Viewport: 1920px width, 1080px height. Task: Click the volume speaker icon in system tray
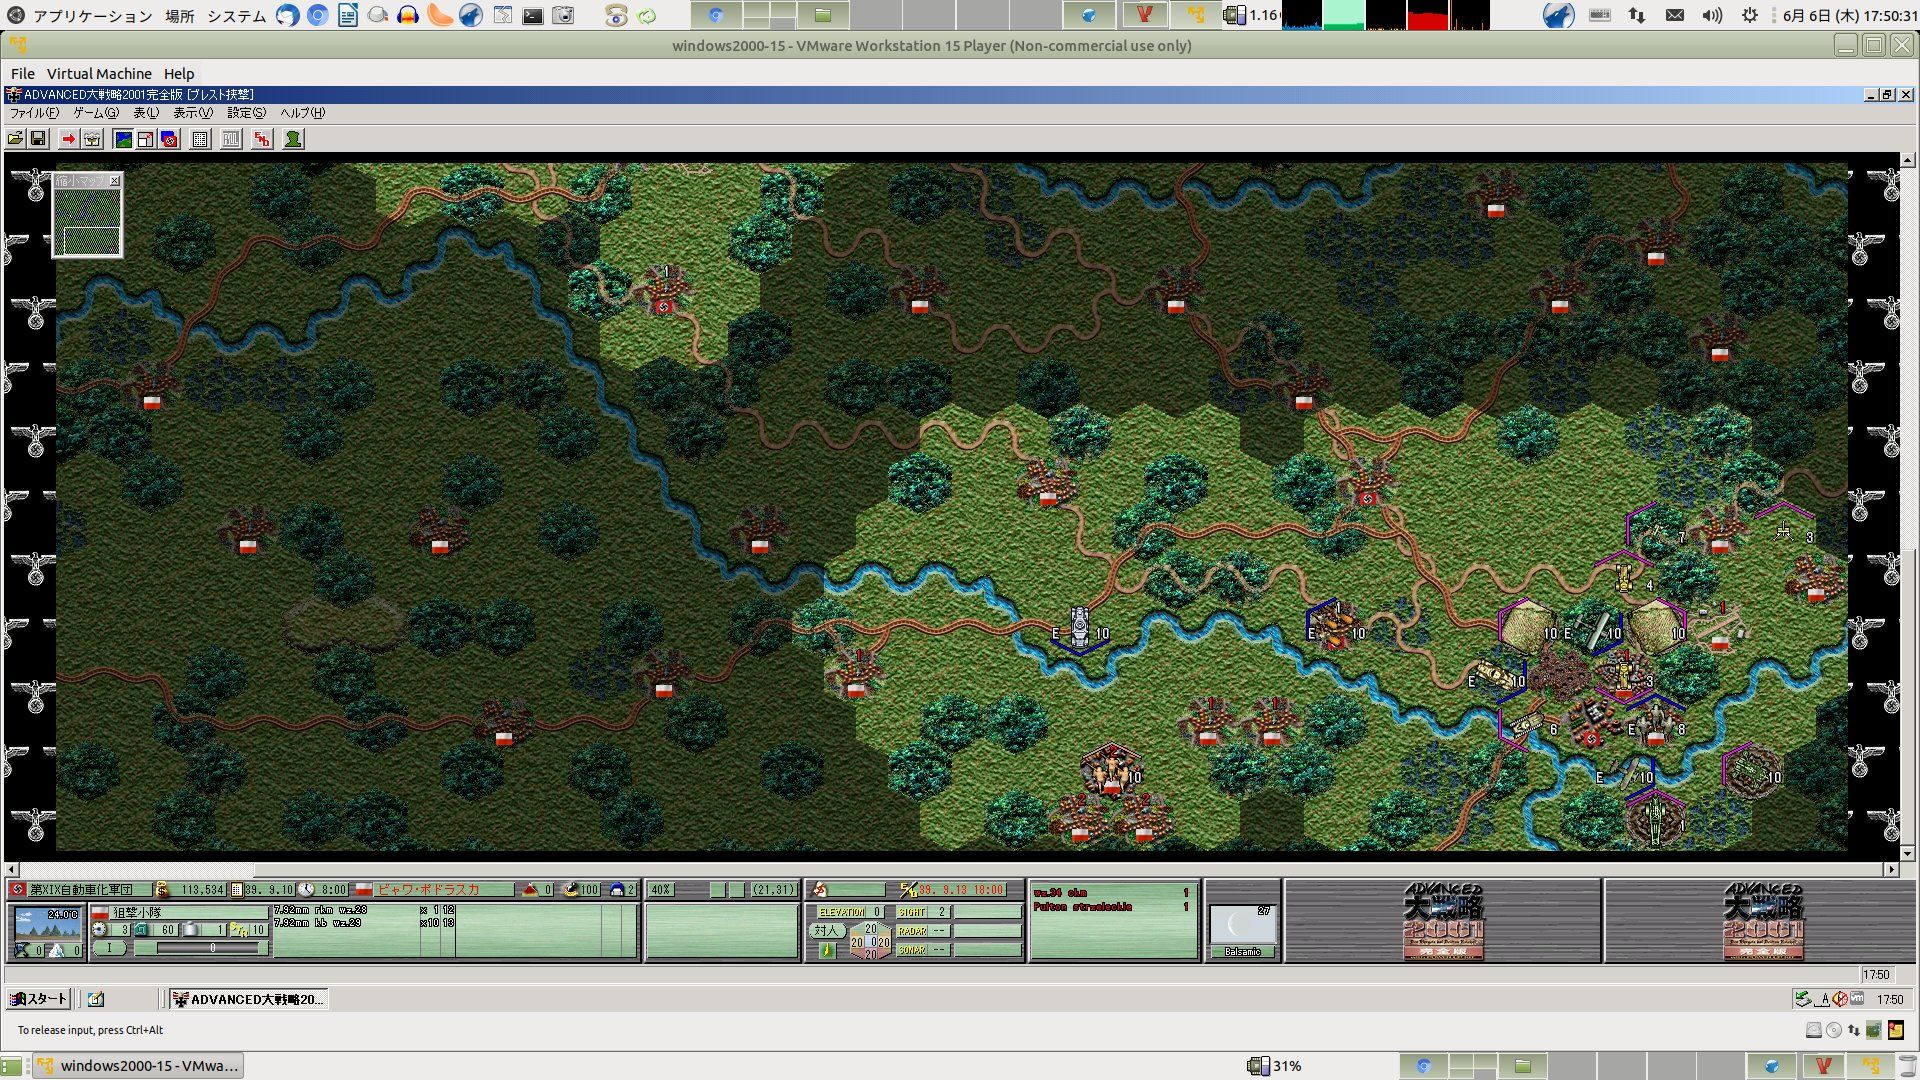[x=1712, y=16]
